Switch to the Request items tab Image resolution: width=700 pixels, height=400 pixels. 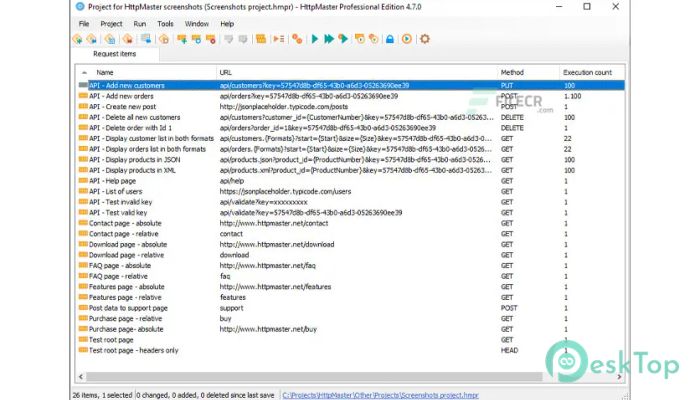pos(115,54)
